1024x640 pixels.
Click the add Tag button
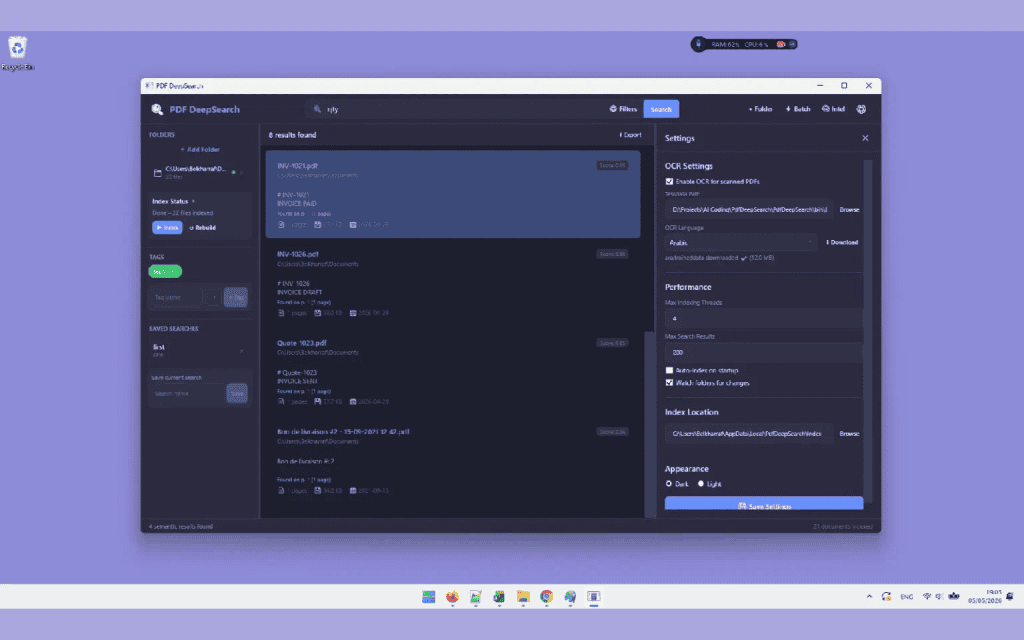[236, 297]
